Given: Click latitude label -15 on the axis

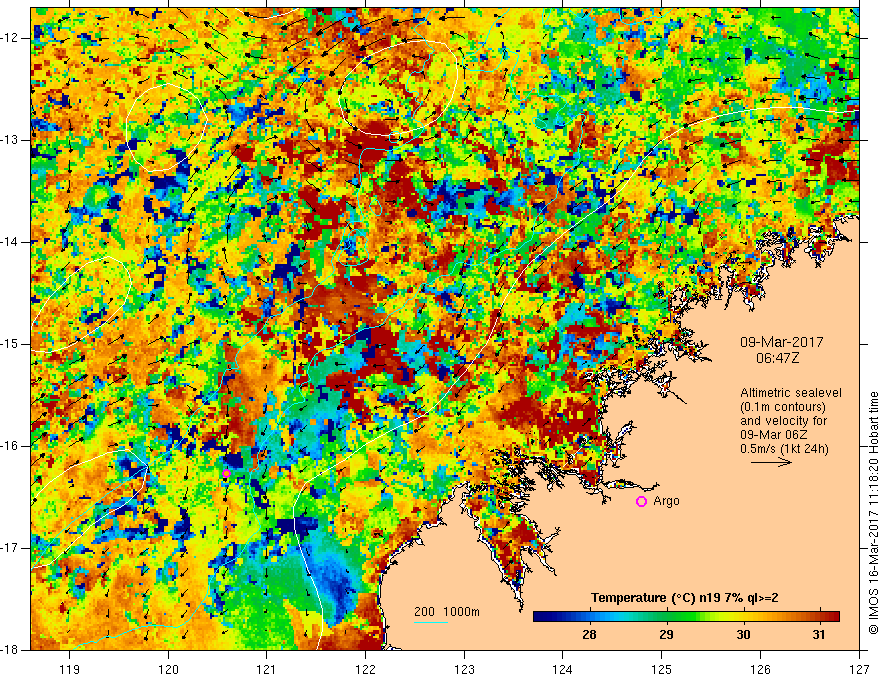Looking at the screenshot, I should click(10, 344).
